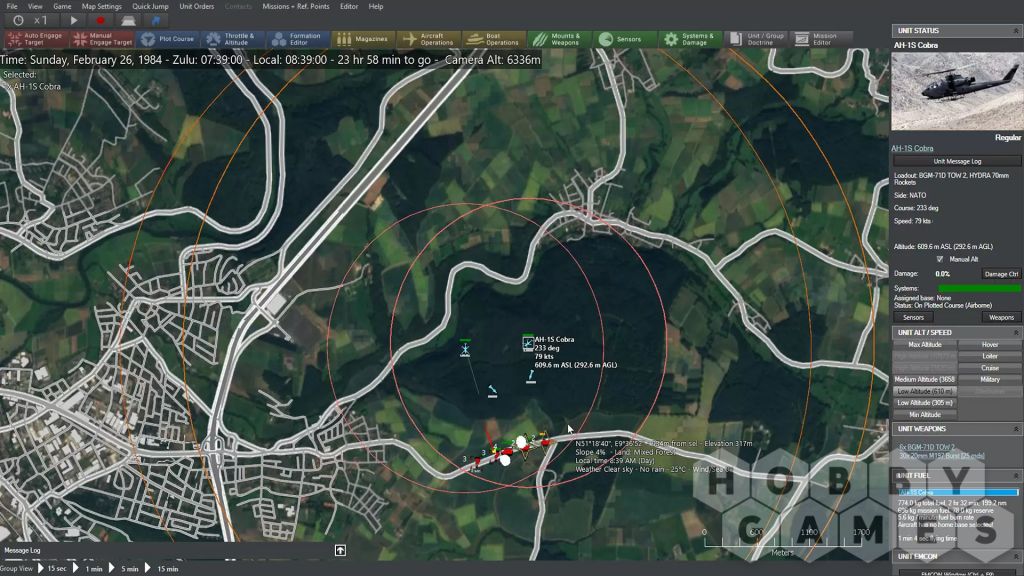Image resolution: width=1024 pixels, height=576 pixels.
Task: Set throttle to Loiter
Action: point(989,356)
